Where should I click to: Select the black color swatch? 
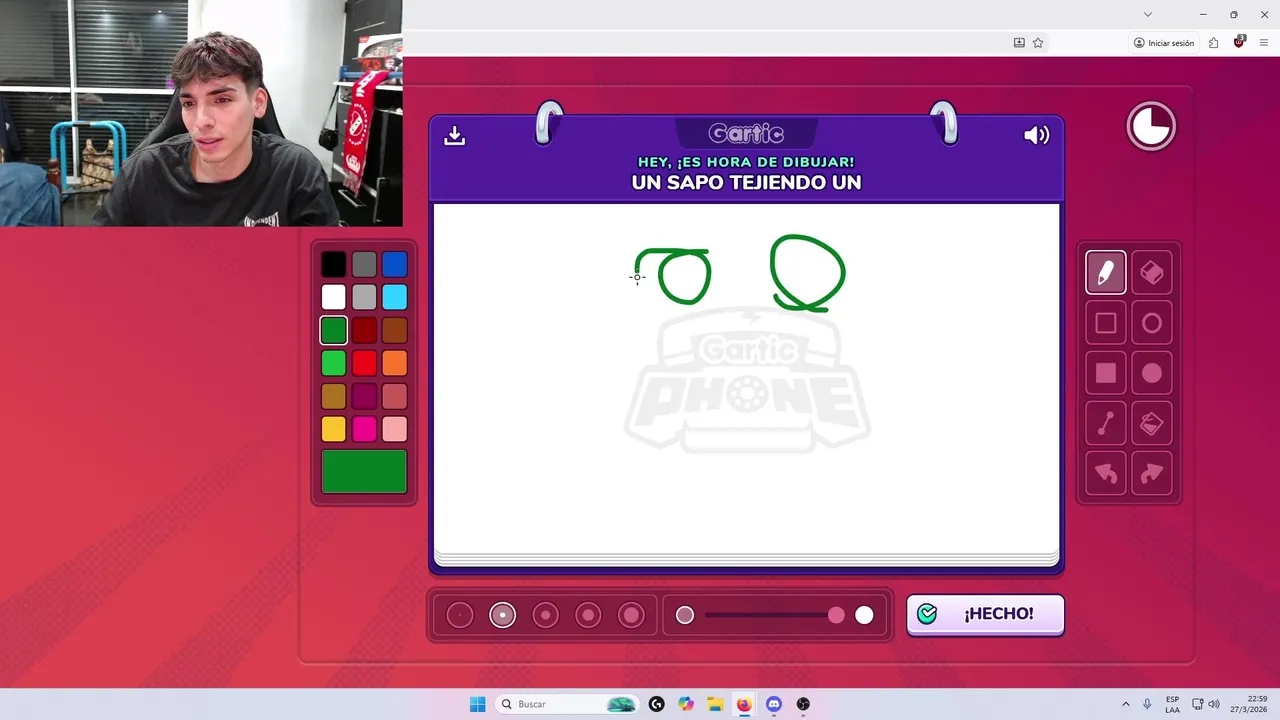click(334, 264)
